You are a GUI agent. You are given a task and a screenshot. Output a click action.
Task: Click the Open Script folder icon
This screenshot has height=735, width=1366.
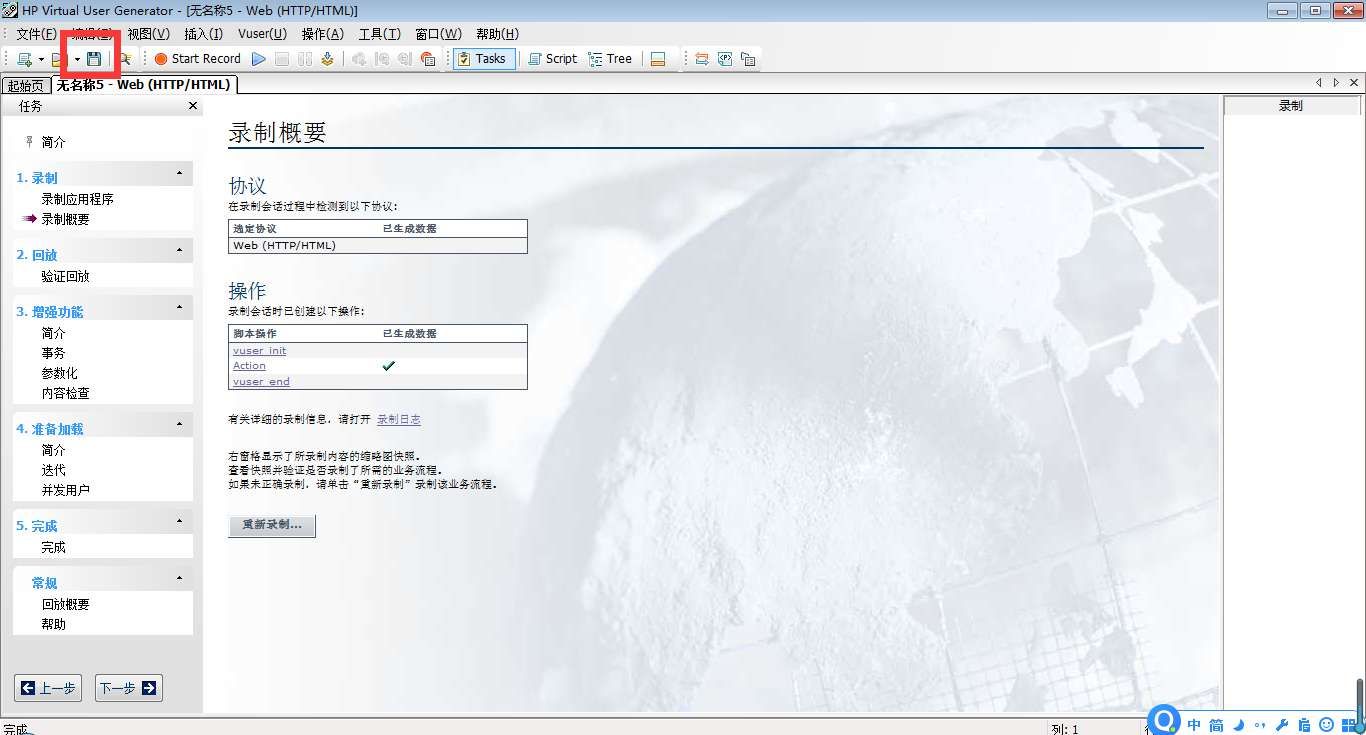59,59
